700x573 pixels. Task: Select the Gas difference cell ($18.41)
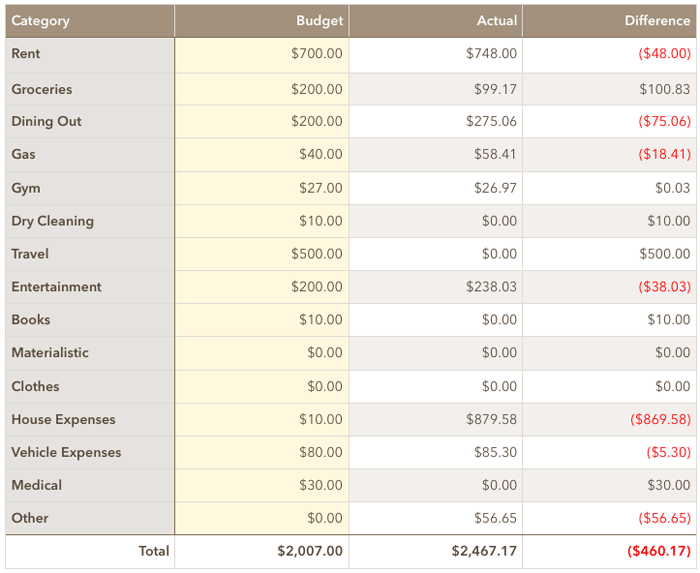click(609, 154)
